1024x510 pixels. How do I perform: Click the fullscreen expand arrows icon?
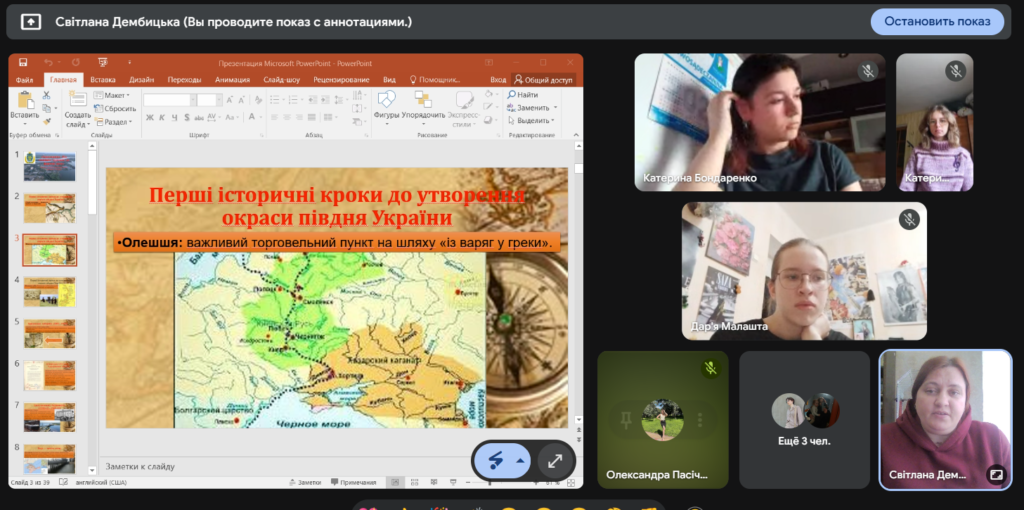point(554,460)
